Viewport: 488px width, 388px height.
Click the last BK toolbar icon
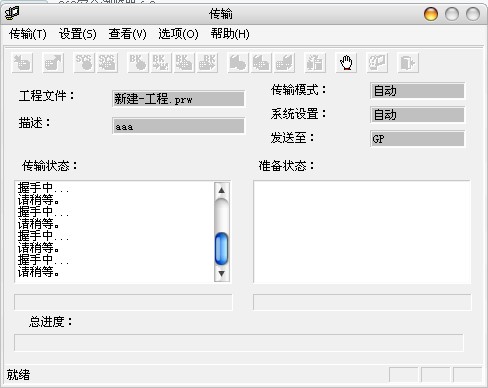click(208, 63)
